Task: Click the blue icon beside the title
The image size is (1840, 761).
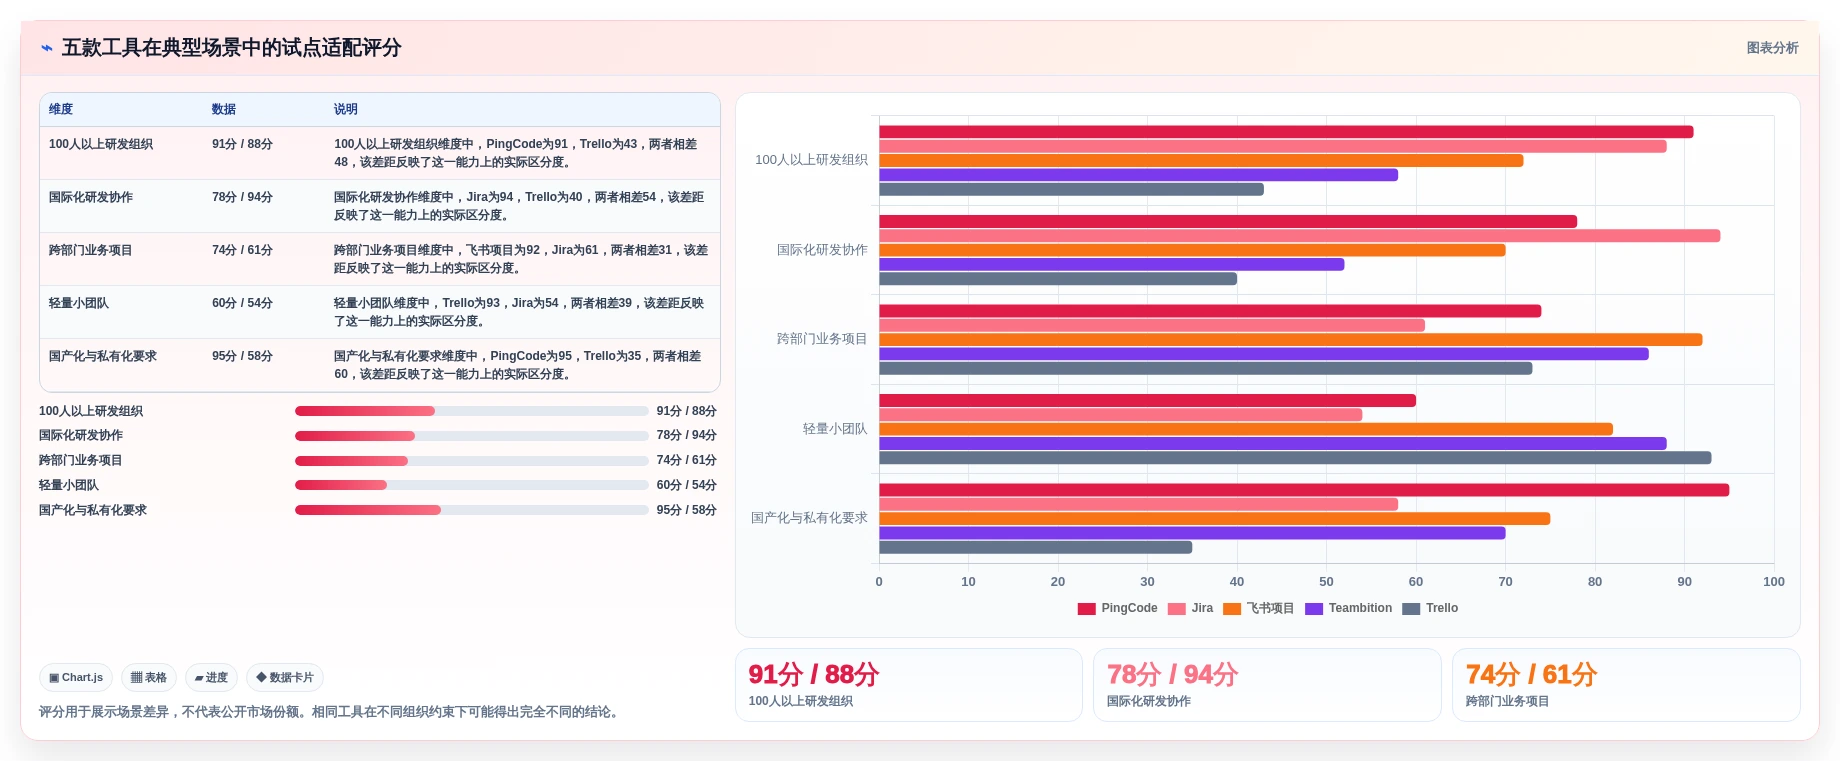Action: click(x=47, y=48)
